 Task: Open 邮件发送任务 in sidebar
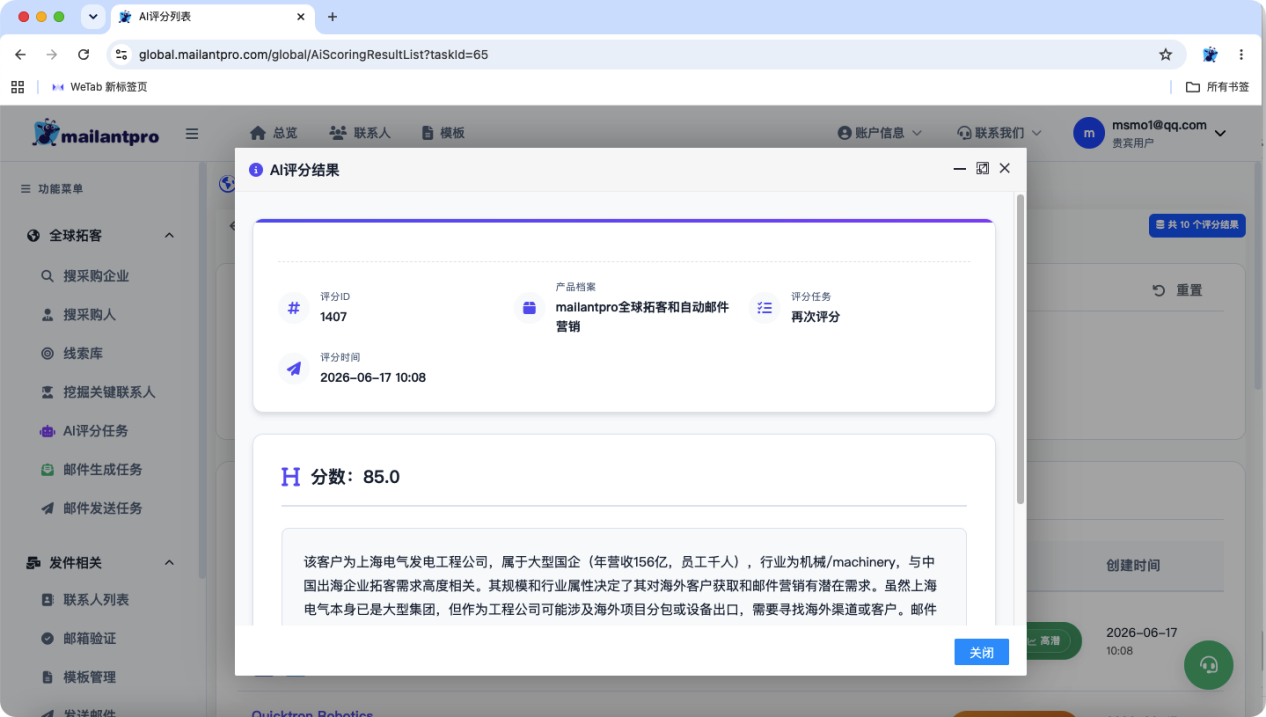point(91,508)
